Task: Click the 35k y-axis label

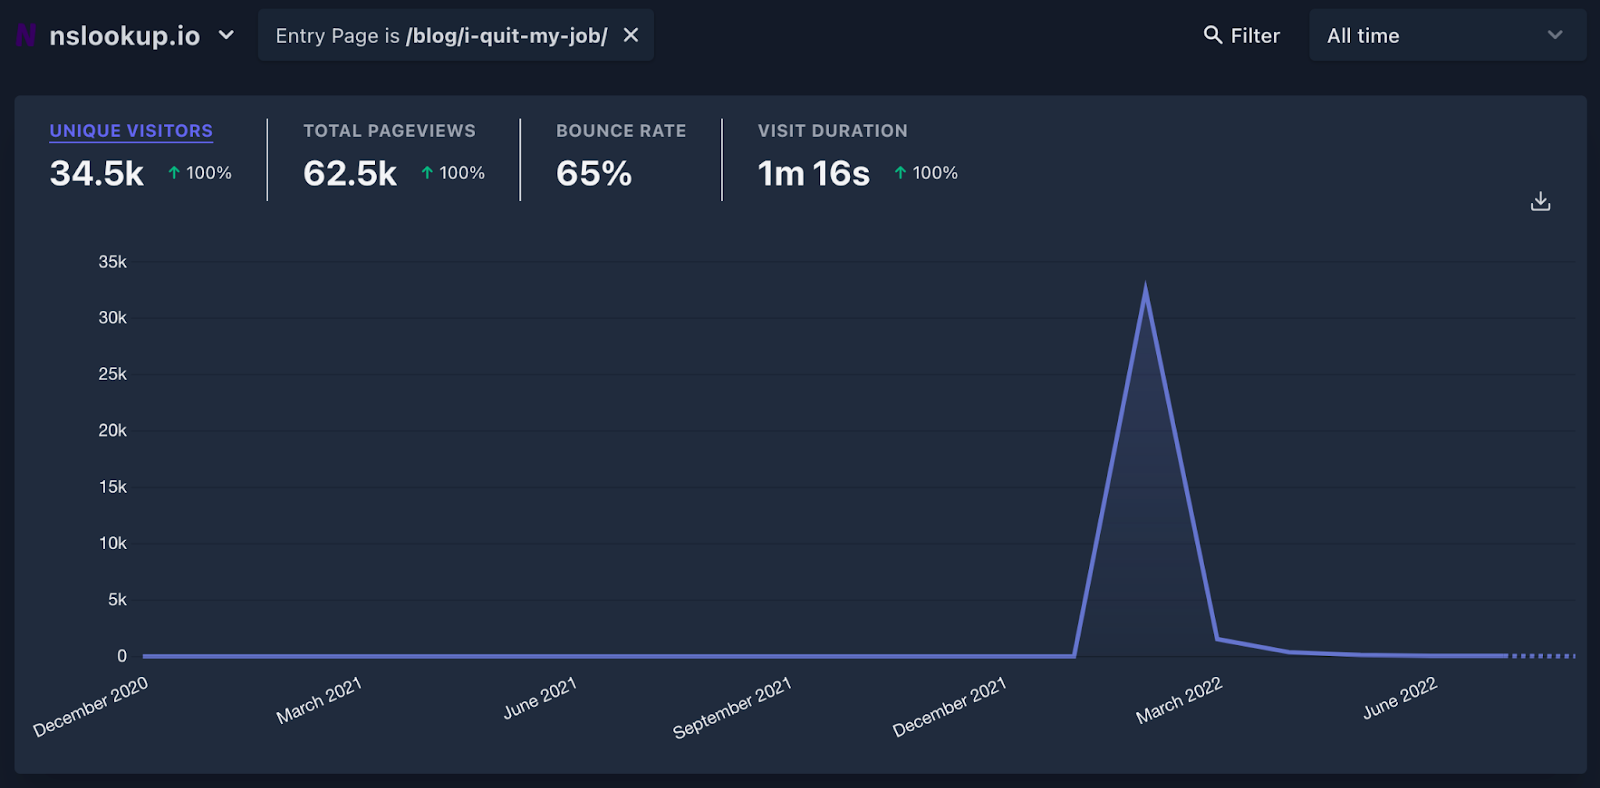Action: 112,262
